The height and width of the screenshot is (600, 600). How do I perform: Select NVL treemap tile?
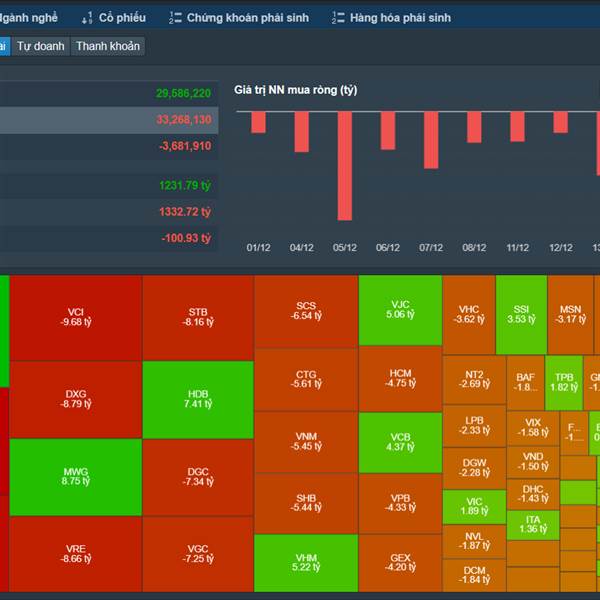[x=474, y=541]
